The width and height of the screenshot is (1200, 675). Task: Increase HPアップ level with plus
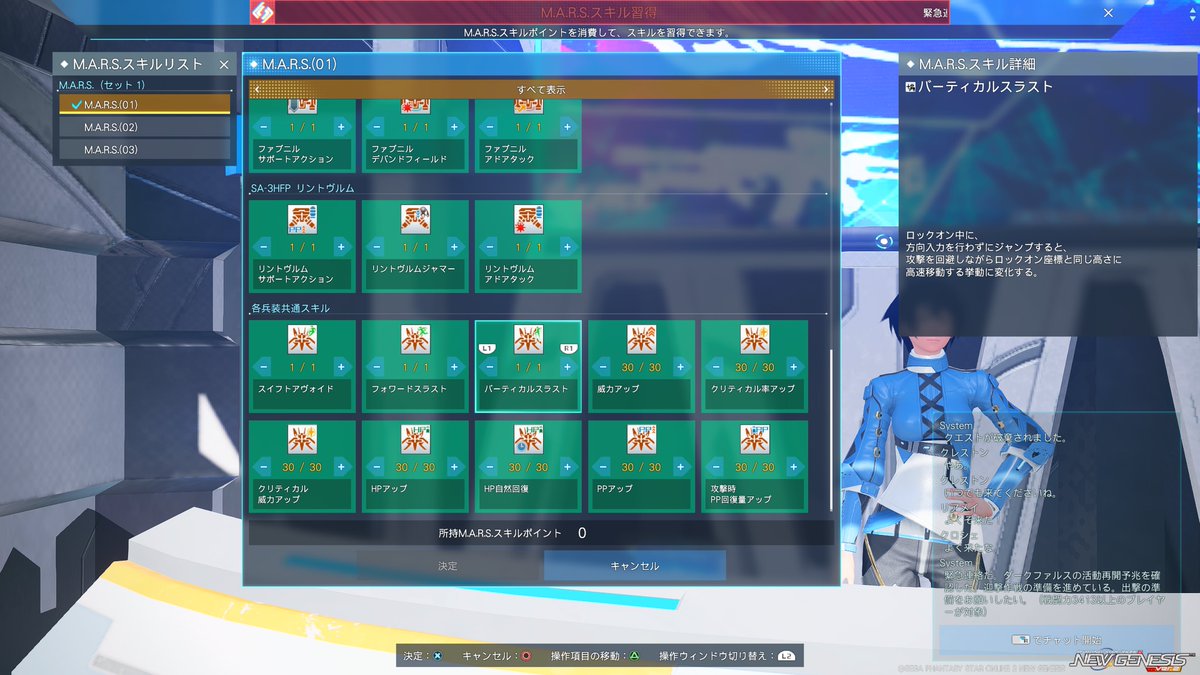pyautogui.click(x=454, y=467)
